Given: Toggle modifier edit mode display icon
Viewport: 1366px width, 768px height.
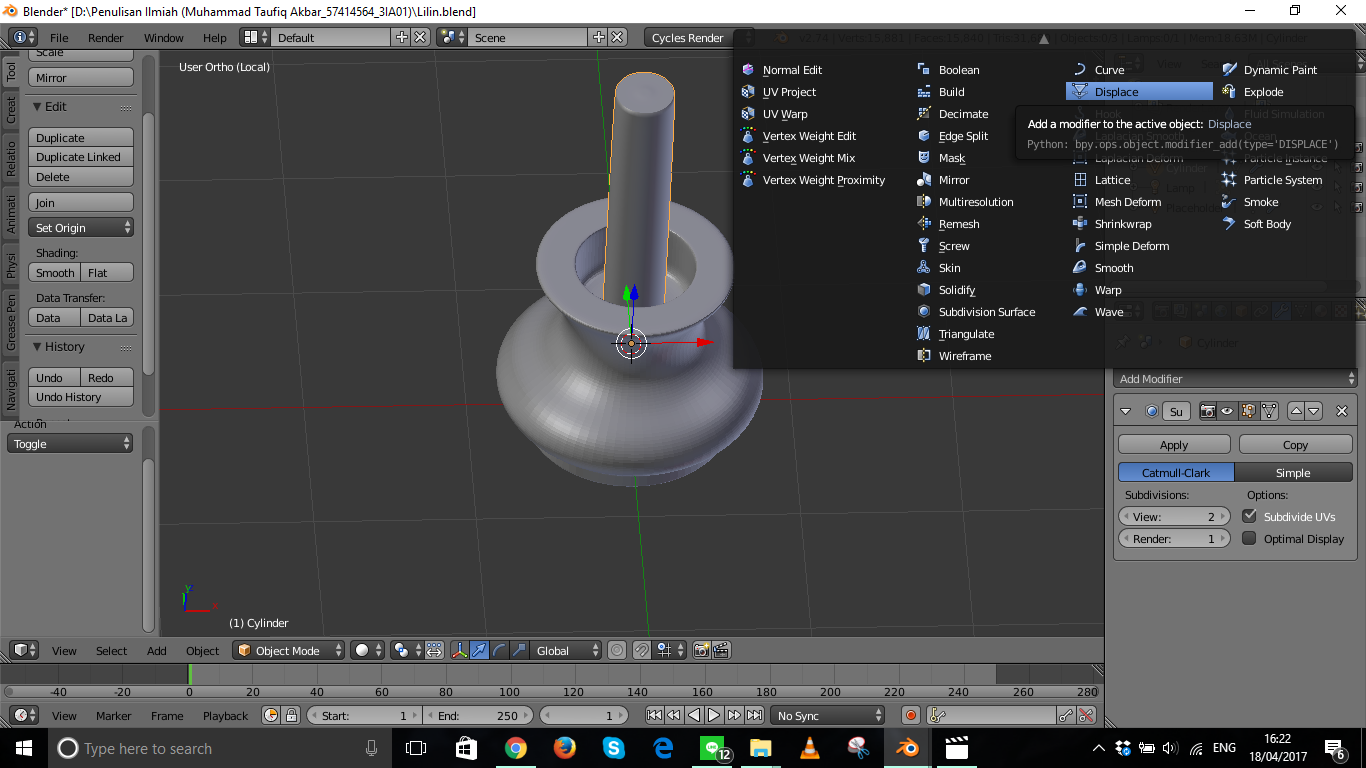Looking at the screenshot, I should 1248,411.
